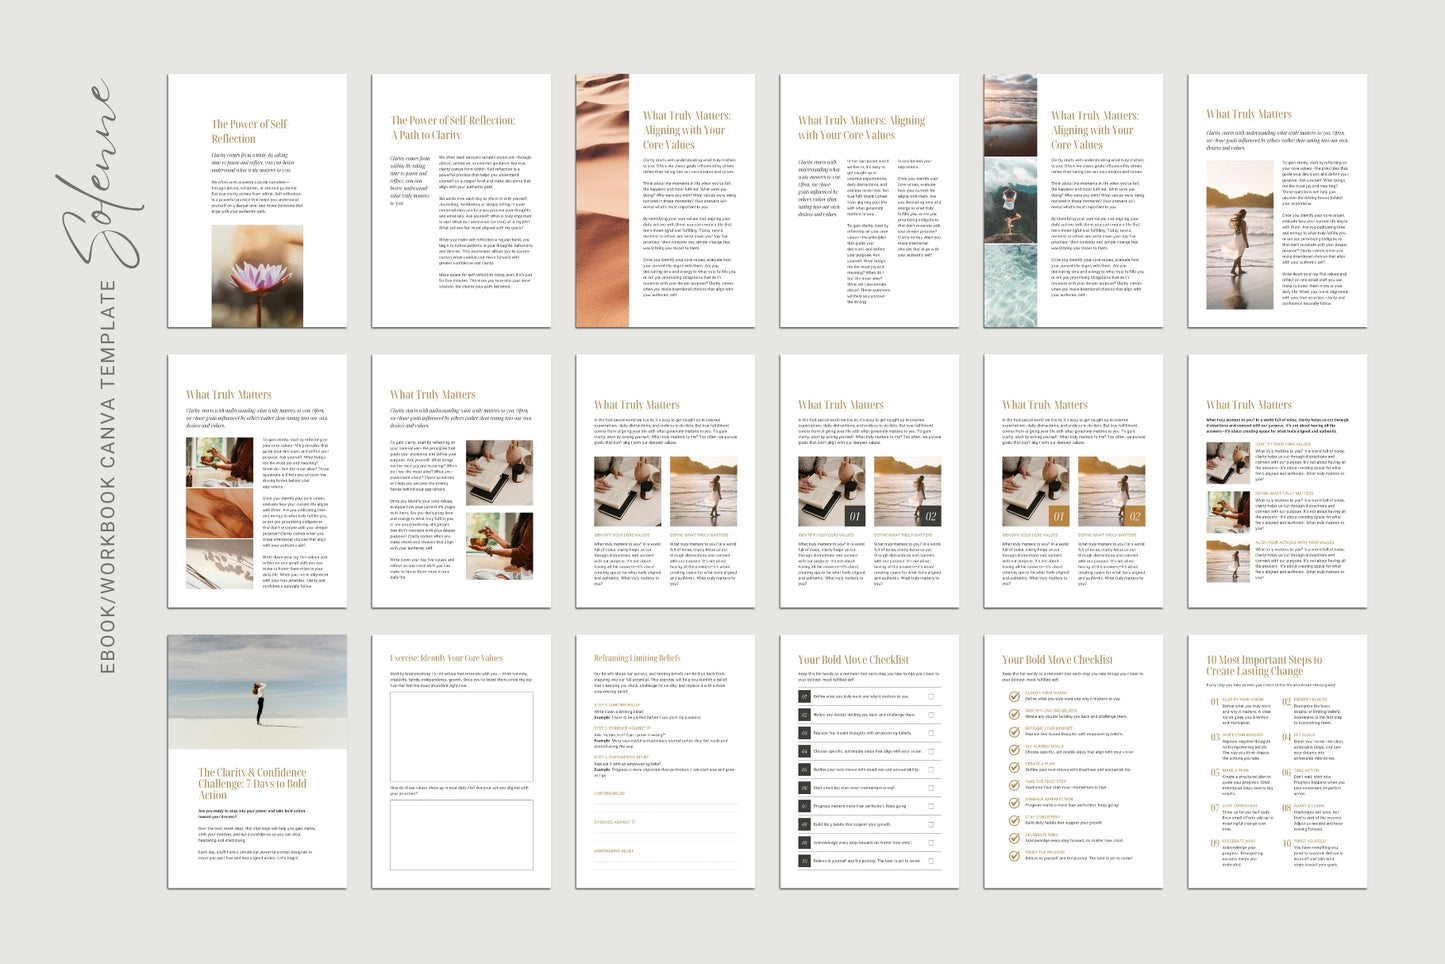Select the pink lotus flower photo
Screen dimensions: 1445x964
tap(257, 275)
